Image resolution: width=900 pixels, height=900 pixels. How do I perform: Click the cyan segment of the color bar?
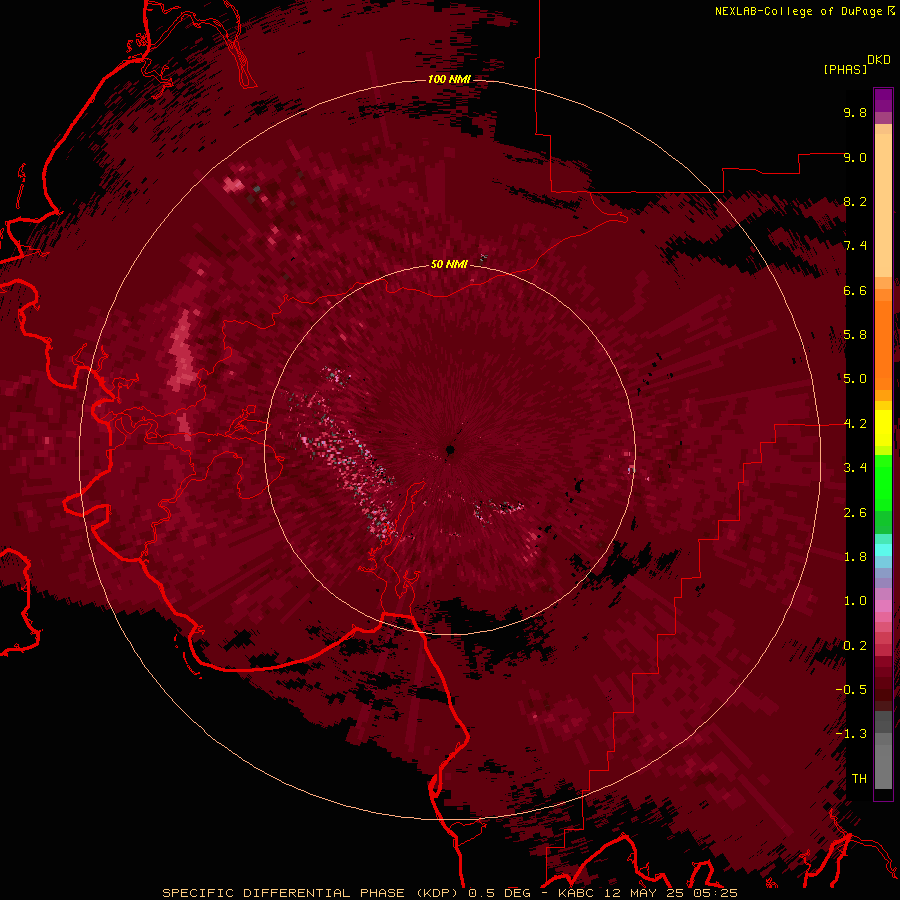coord(883,550)
